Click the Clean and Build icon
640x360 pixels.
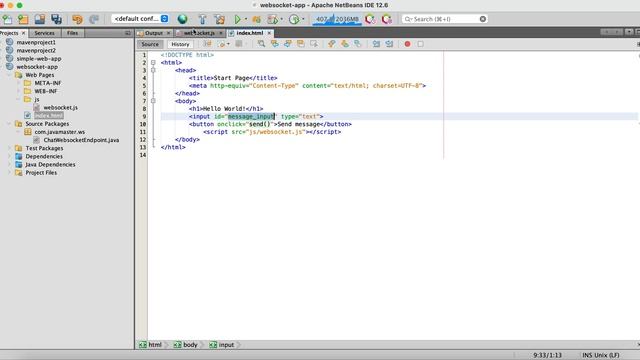click(220, 19)
